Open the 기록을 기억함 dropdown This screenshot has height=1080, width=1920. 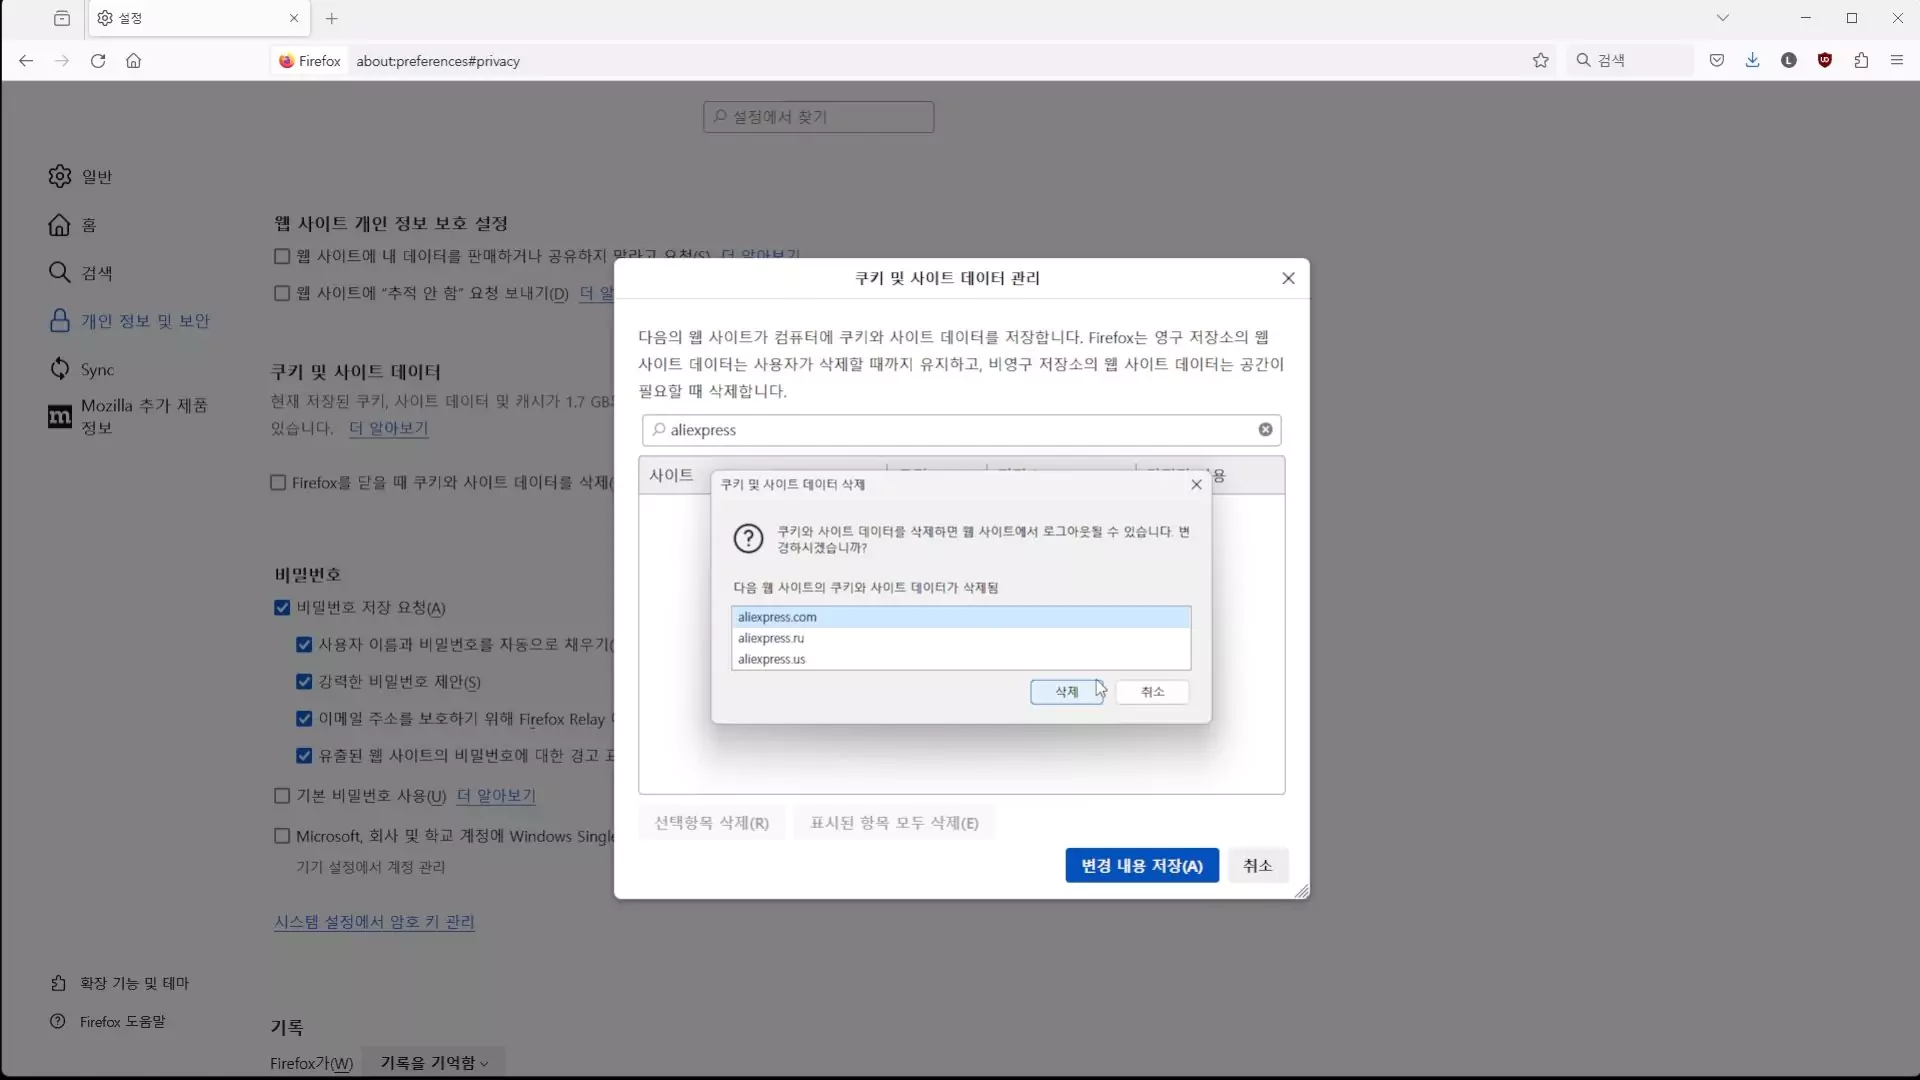[432, 1062]
